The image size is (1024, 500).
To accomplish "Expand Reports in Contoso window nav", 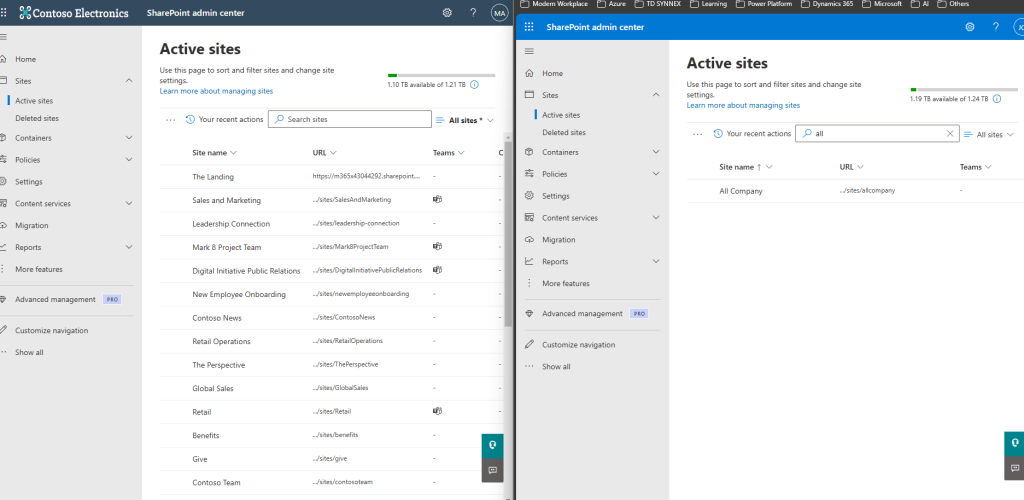I will [129, 247].
